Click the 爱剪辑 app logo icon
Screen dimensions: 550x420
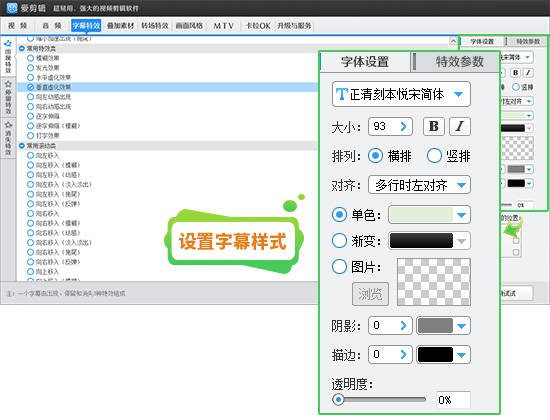pos(12,7)
